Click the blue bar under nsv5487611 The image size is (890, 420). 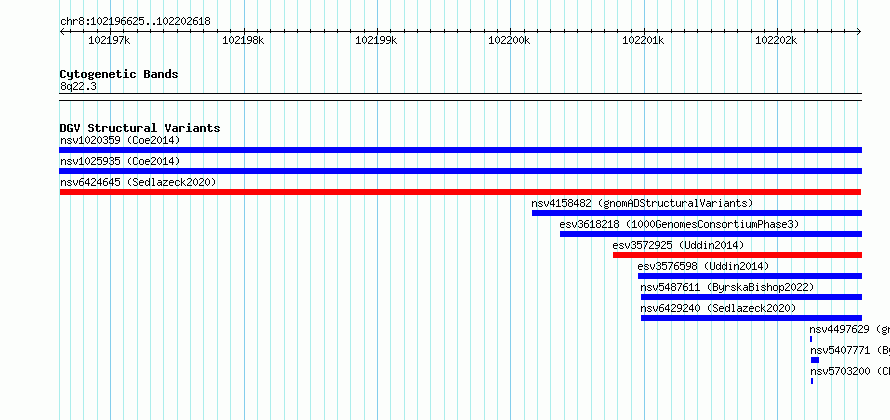point(752,297)
